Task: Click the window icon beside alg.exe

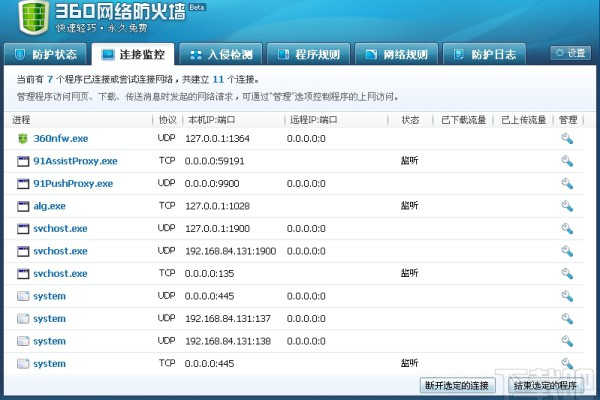Action: click(23, 206)
